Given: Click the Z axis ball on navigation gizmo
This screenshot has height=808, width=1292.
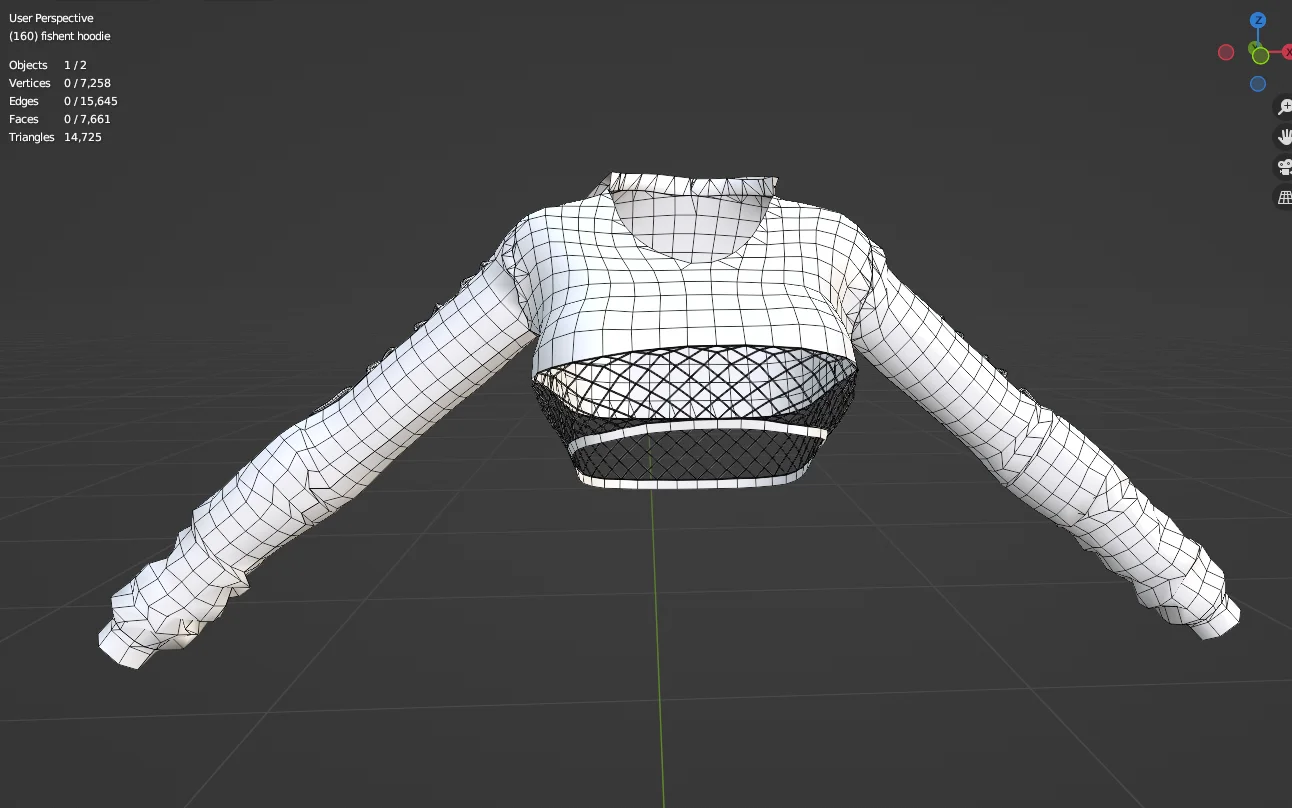Looking at the screenshot, I should (x=1257, y=20).
